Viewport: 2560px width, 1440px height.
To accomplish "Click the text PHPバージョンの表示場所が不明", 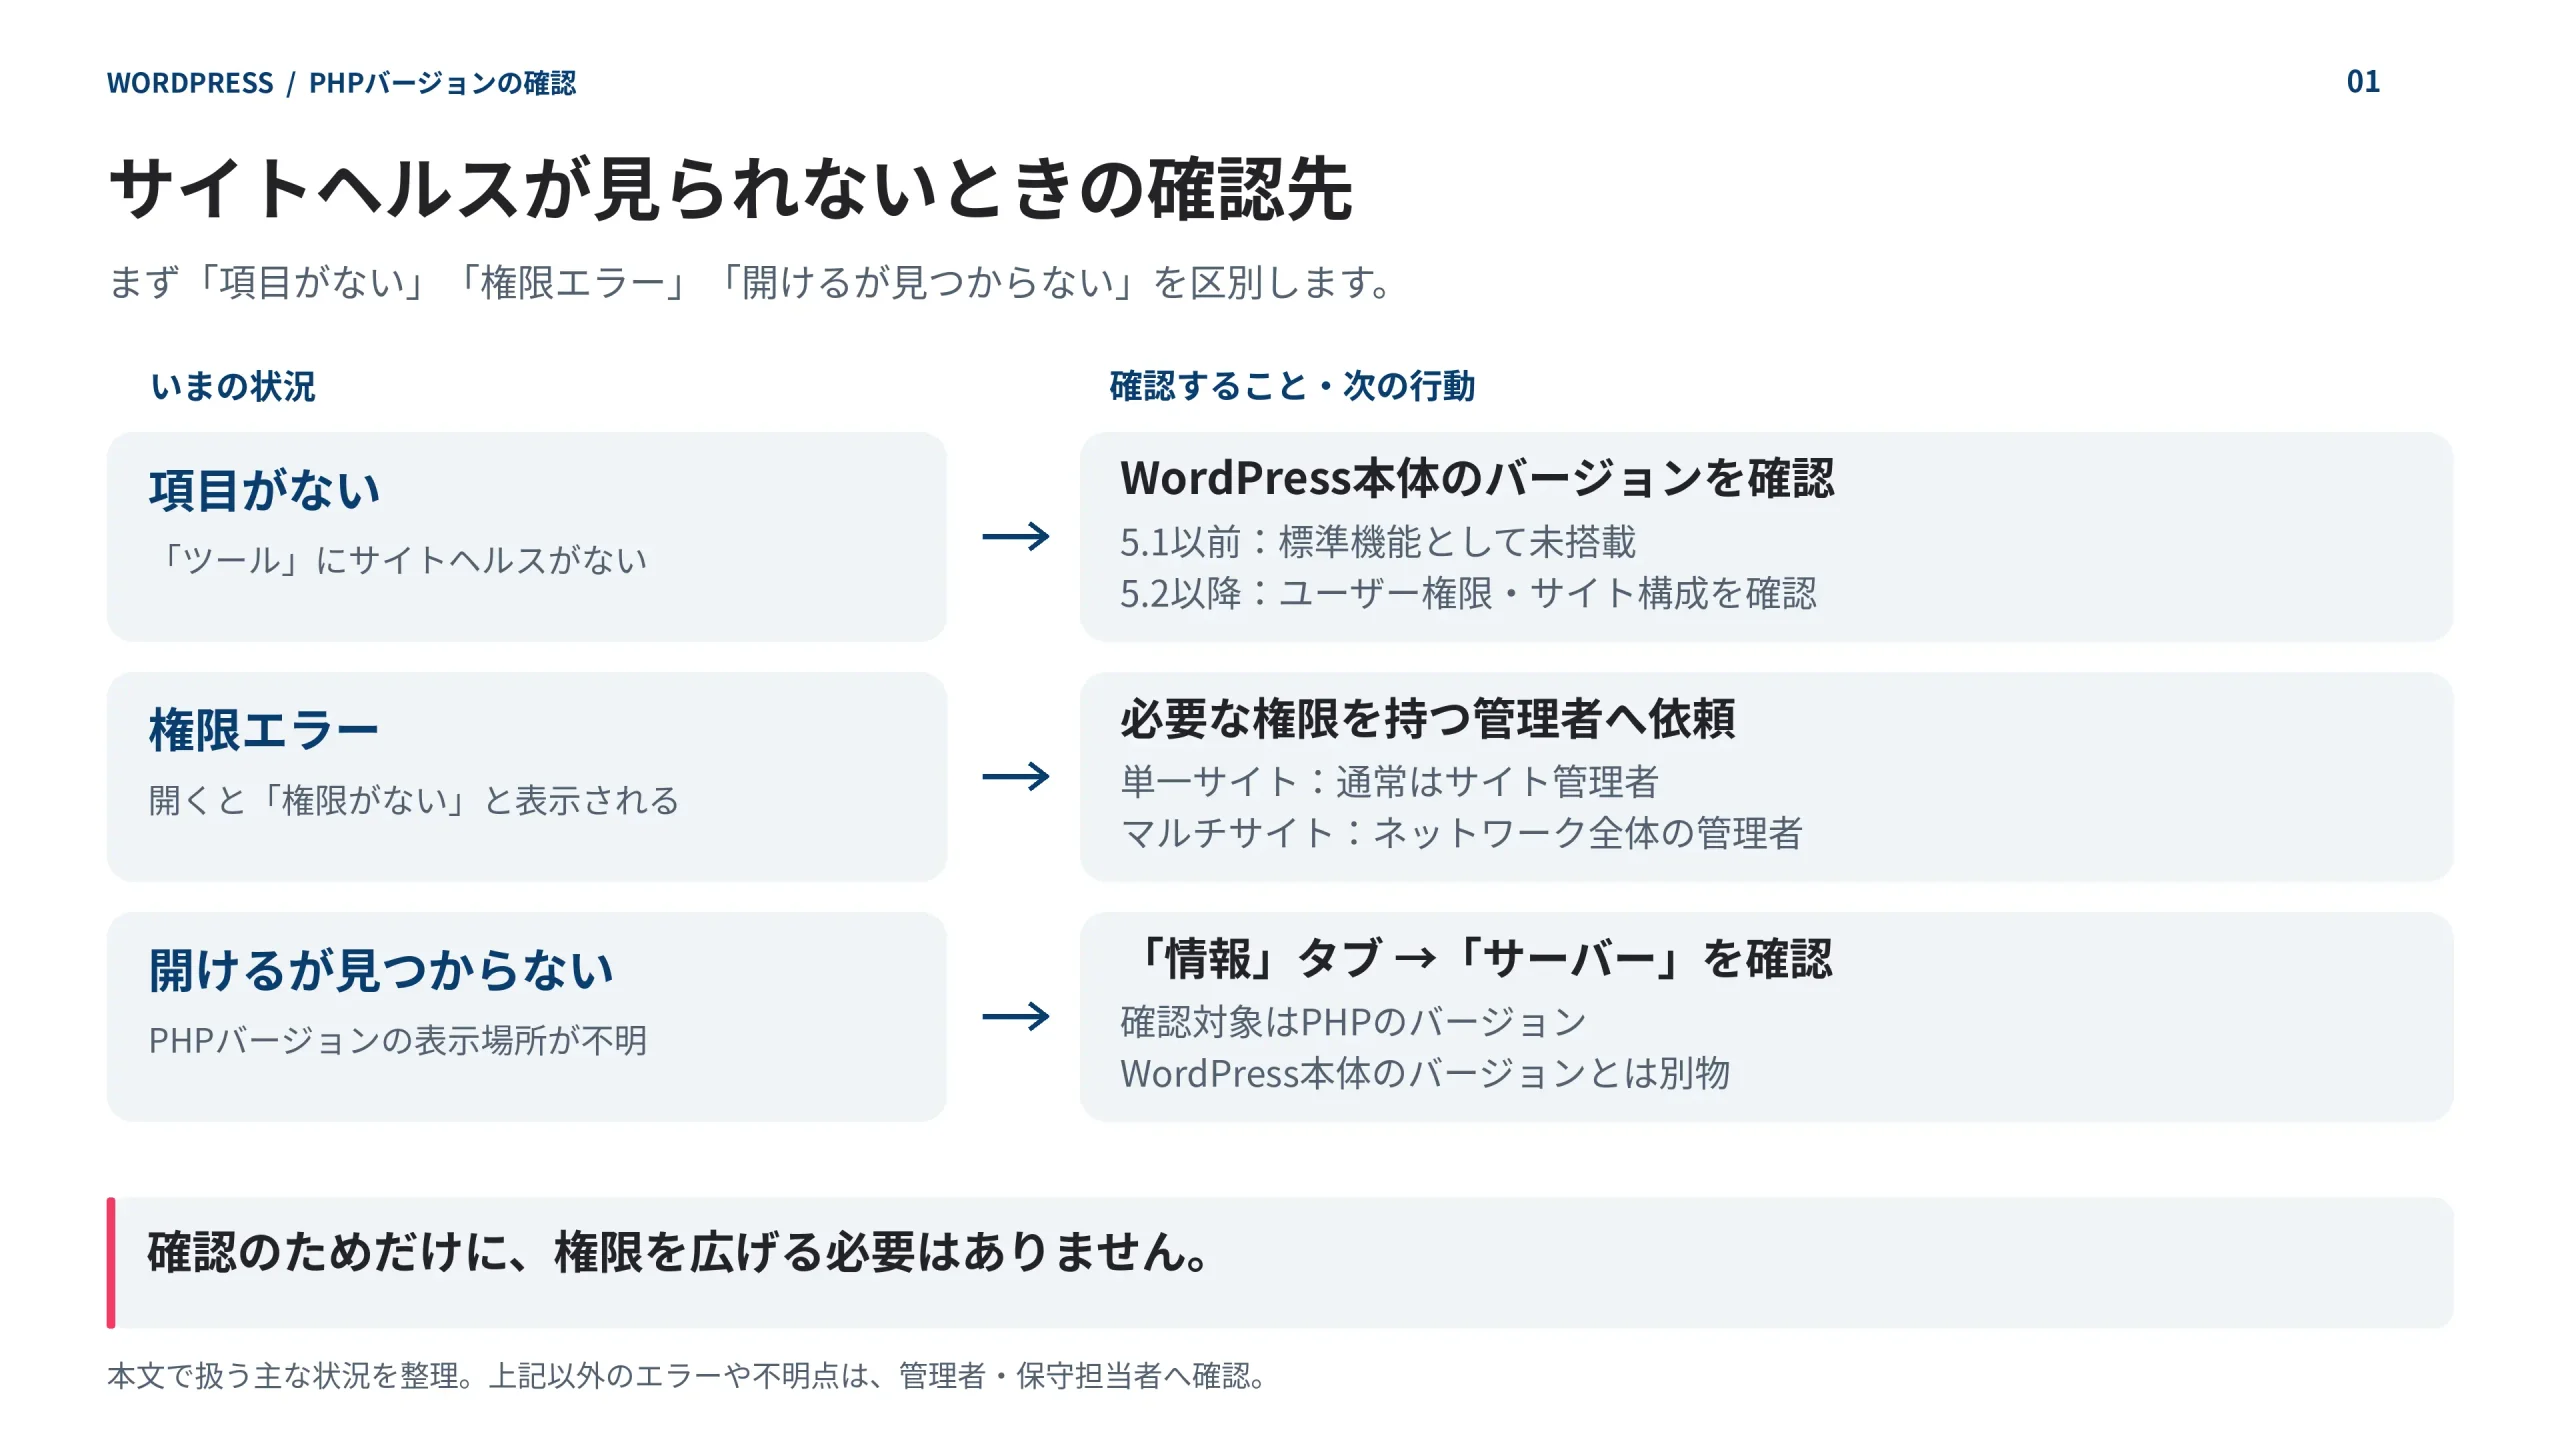I will pos(398,1041).
